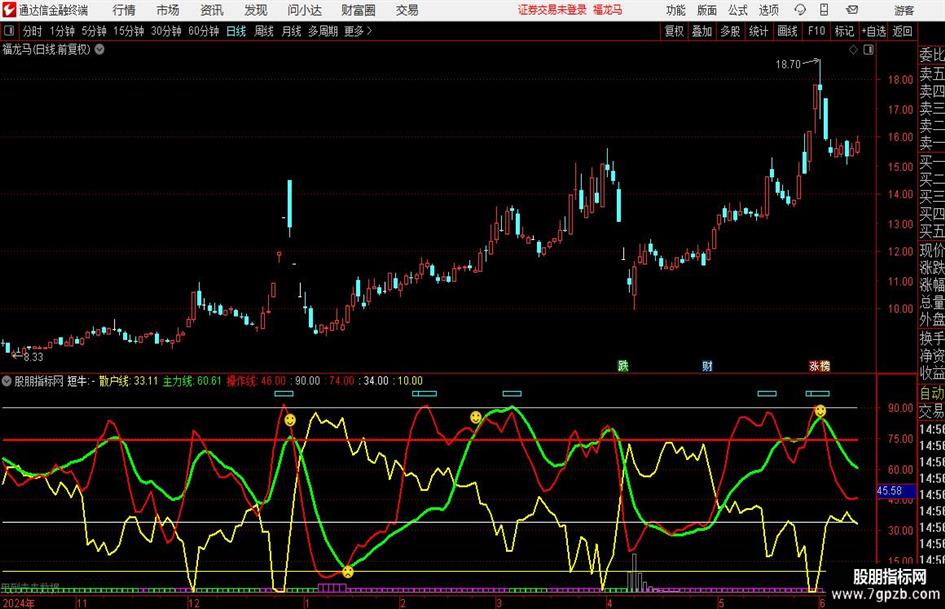Click the diamond icon at chart top-right
The image size is (945, 609).
(853, 50)
